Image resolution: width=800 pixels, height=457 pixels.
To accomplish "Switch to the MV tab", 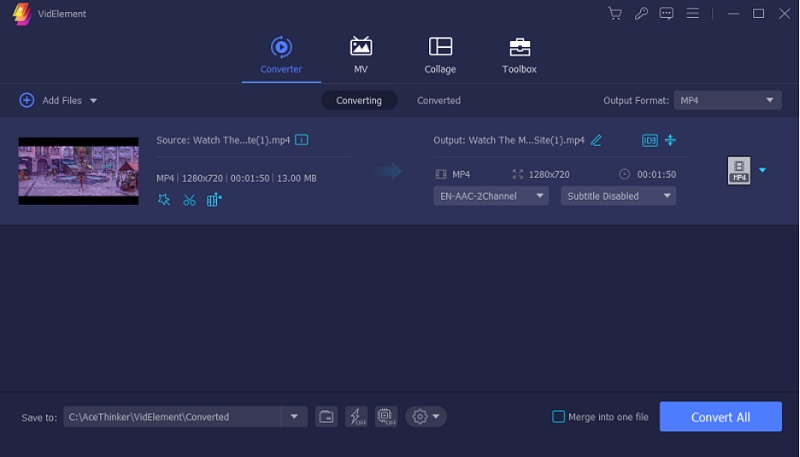I will [361, 55].
